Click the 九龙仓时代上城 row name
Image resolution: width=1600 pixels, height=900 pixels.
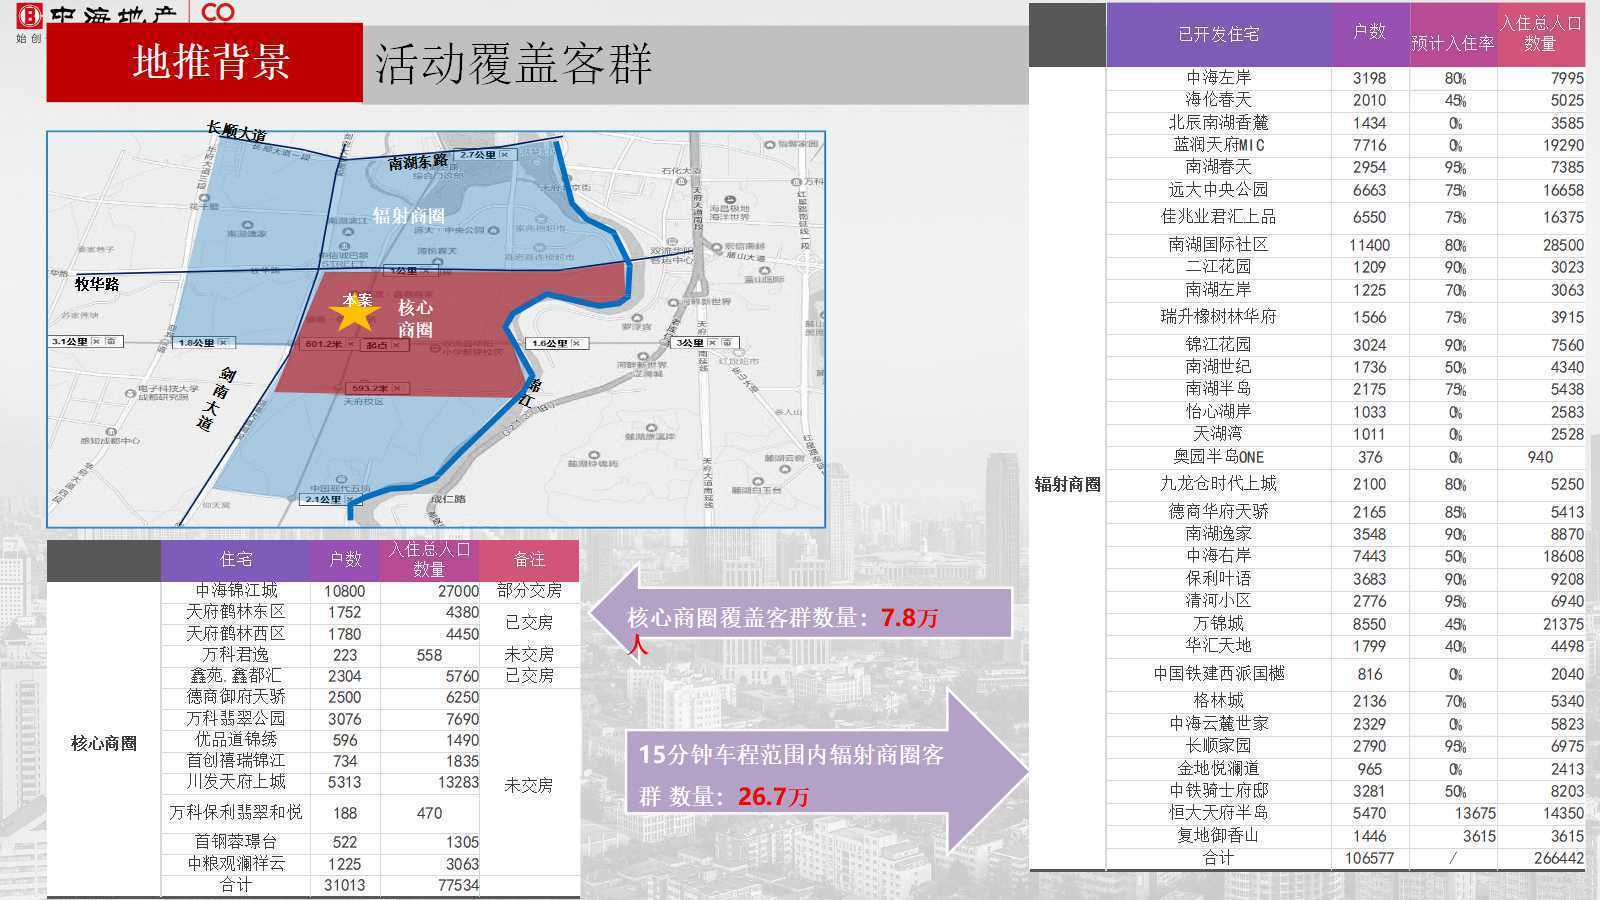point(1218,484)
